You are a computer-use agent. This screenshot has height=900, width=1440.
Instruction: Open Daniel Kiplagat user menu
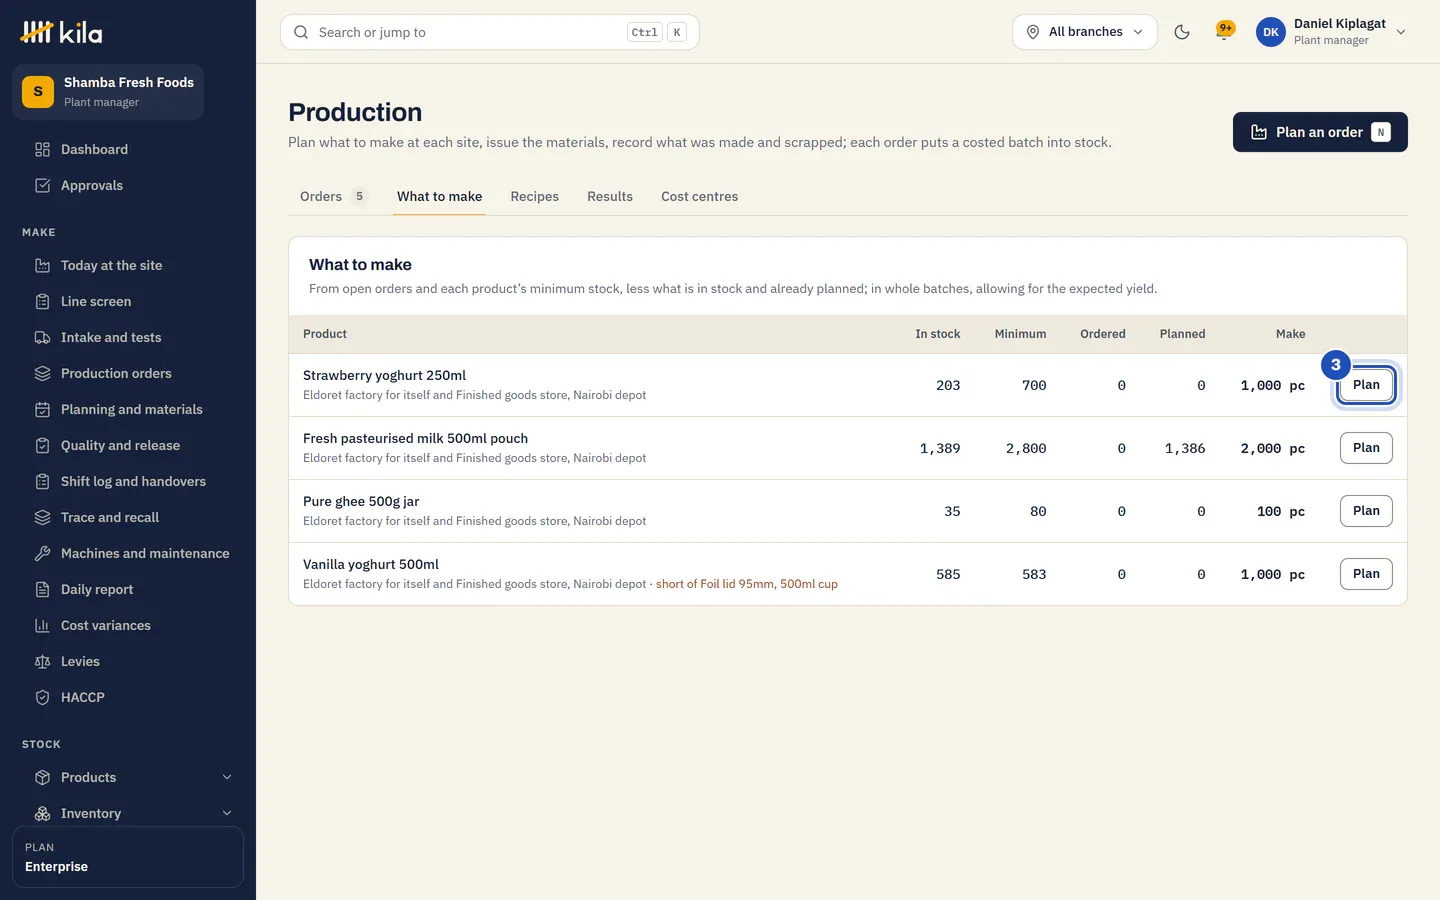[1332, 32]
